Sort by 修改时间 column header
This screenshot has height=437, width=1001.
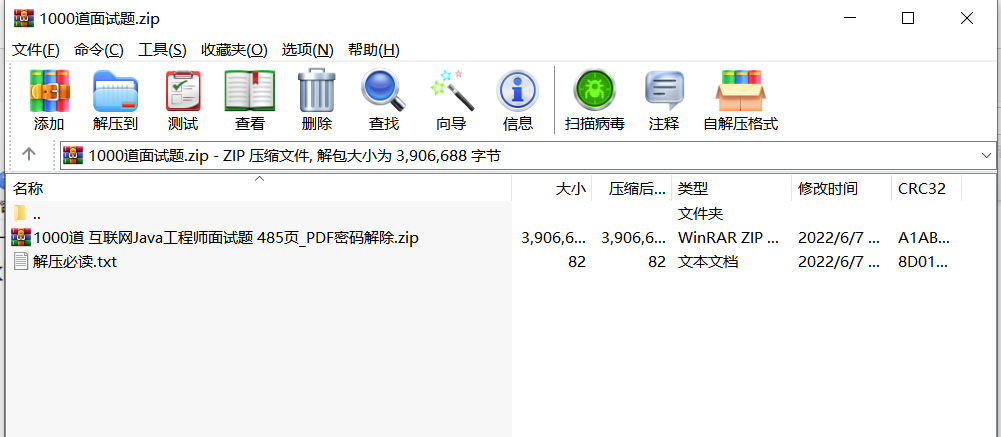(x=841, y=188)
